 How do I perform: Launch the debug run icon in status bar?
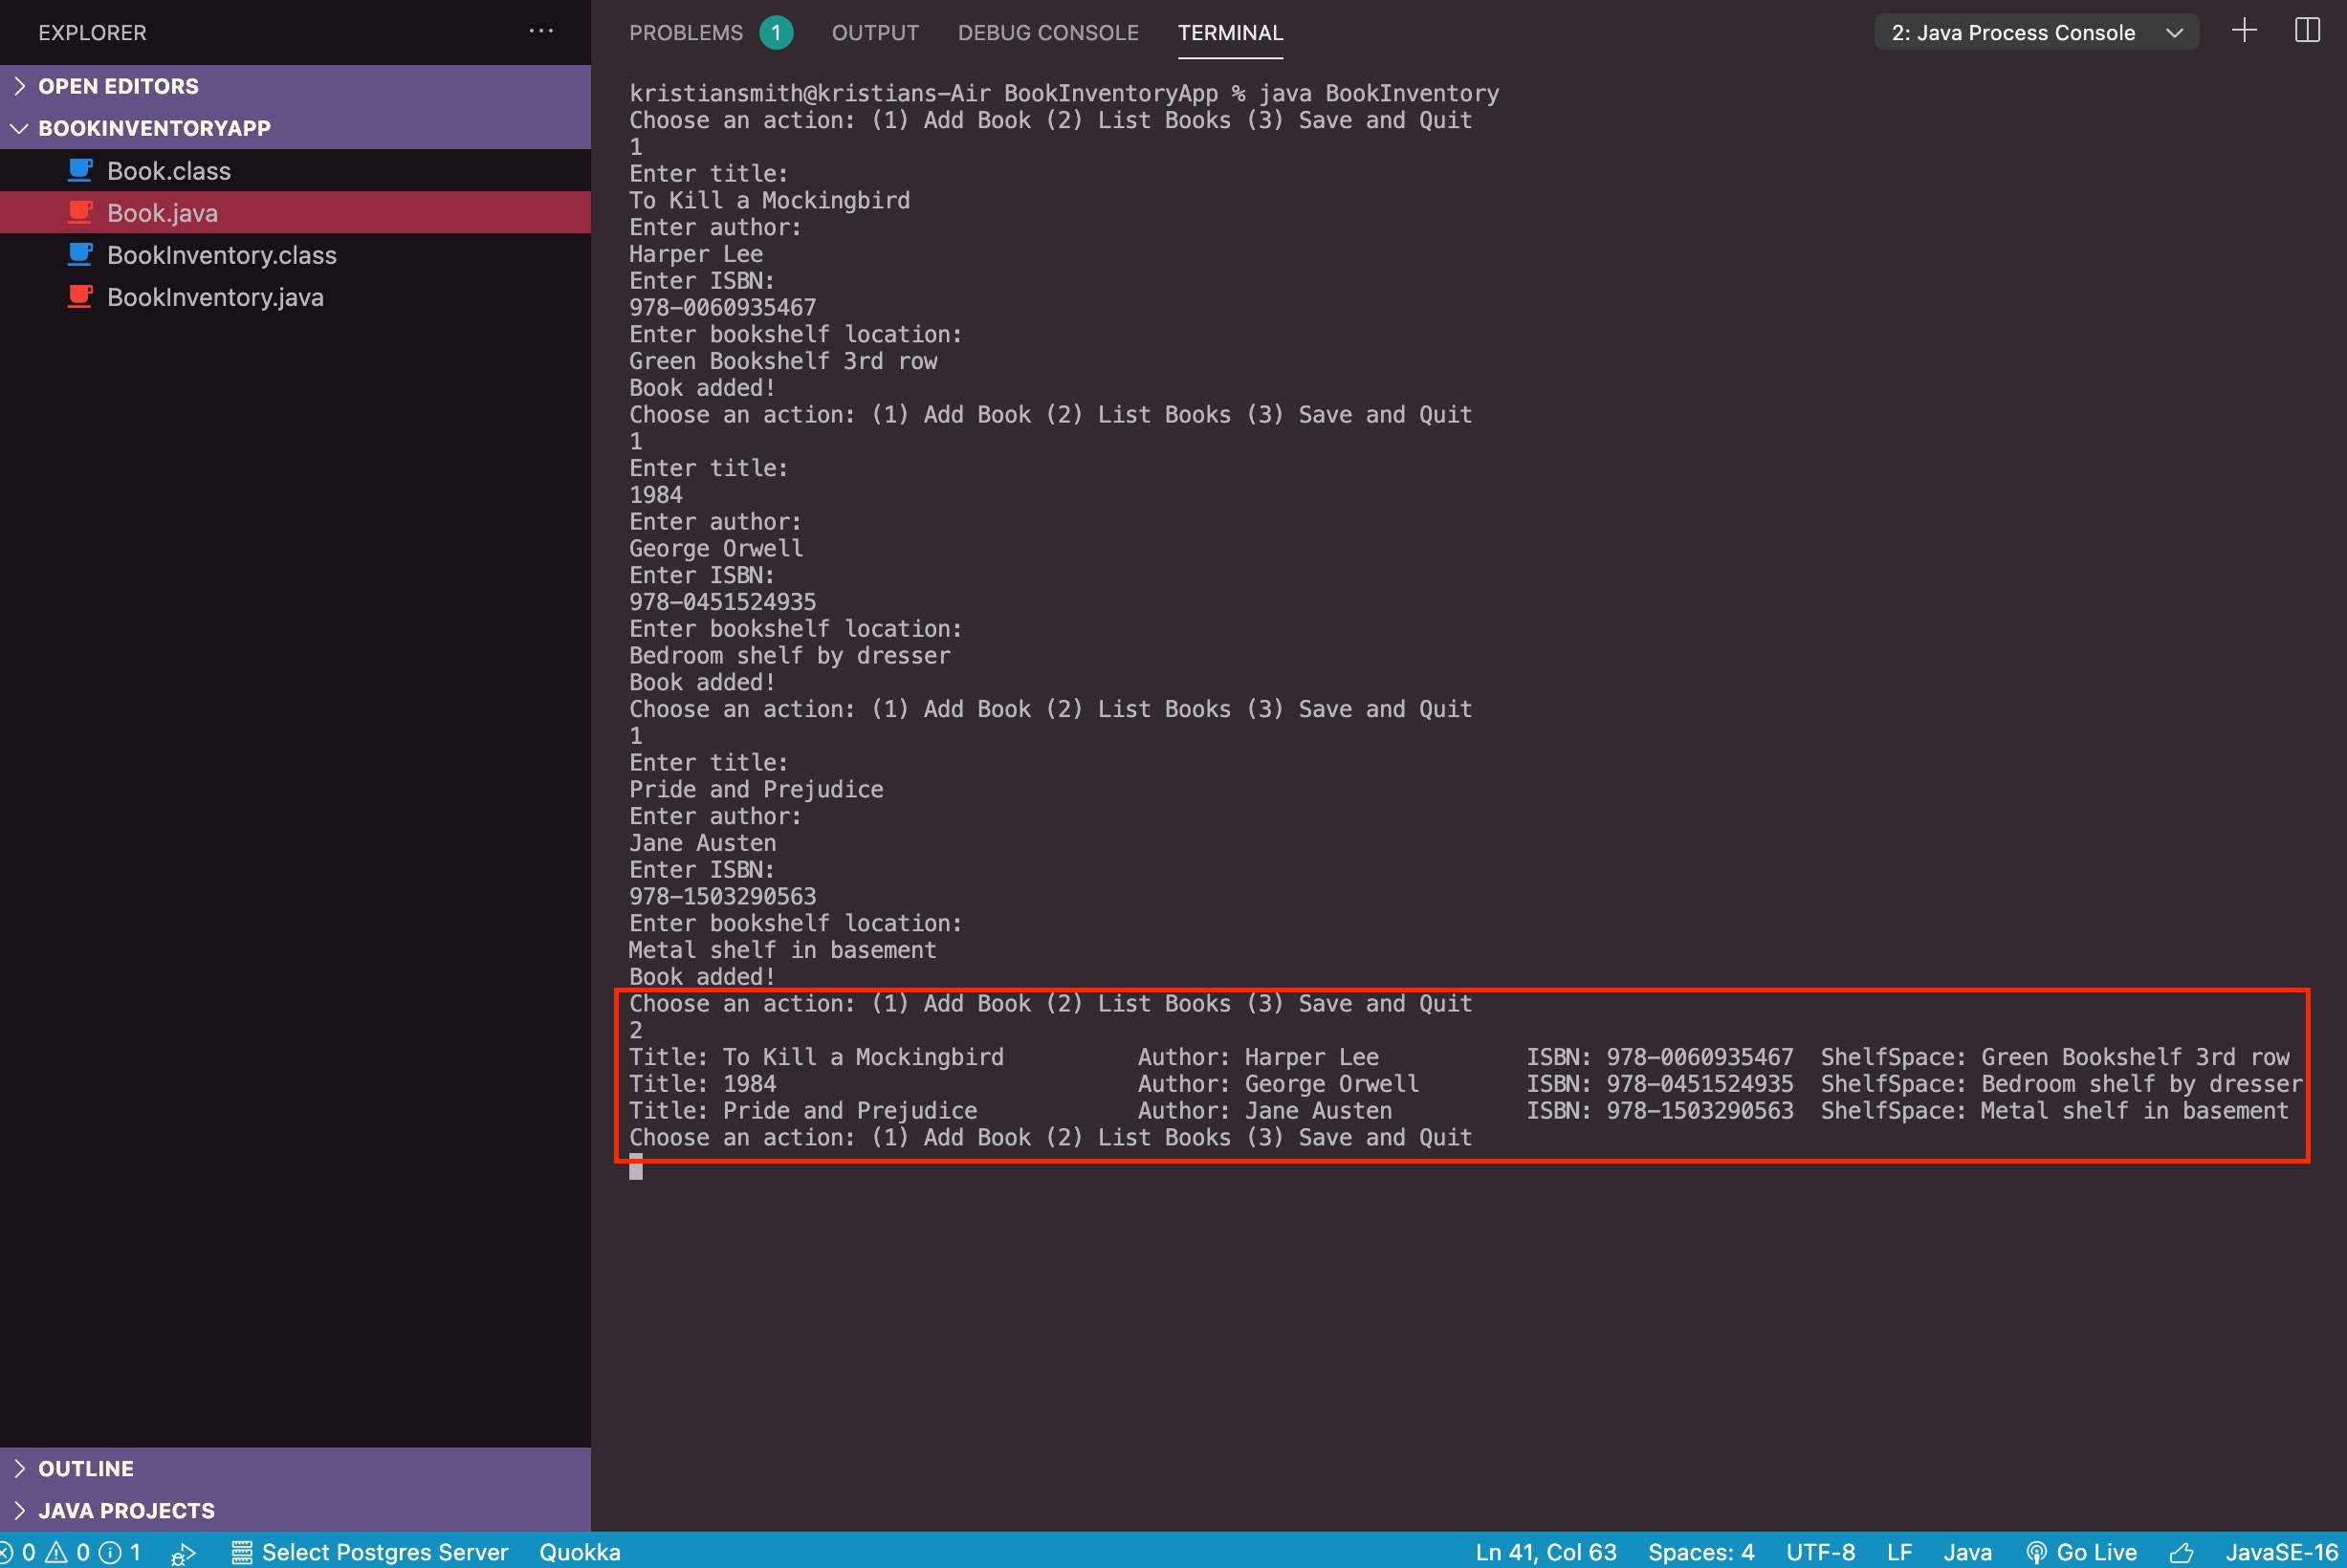tap(183, 1553)
